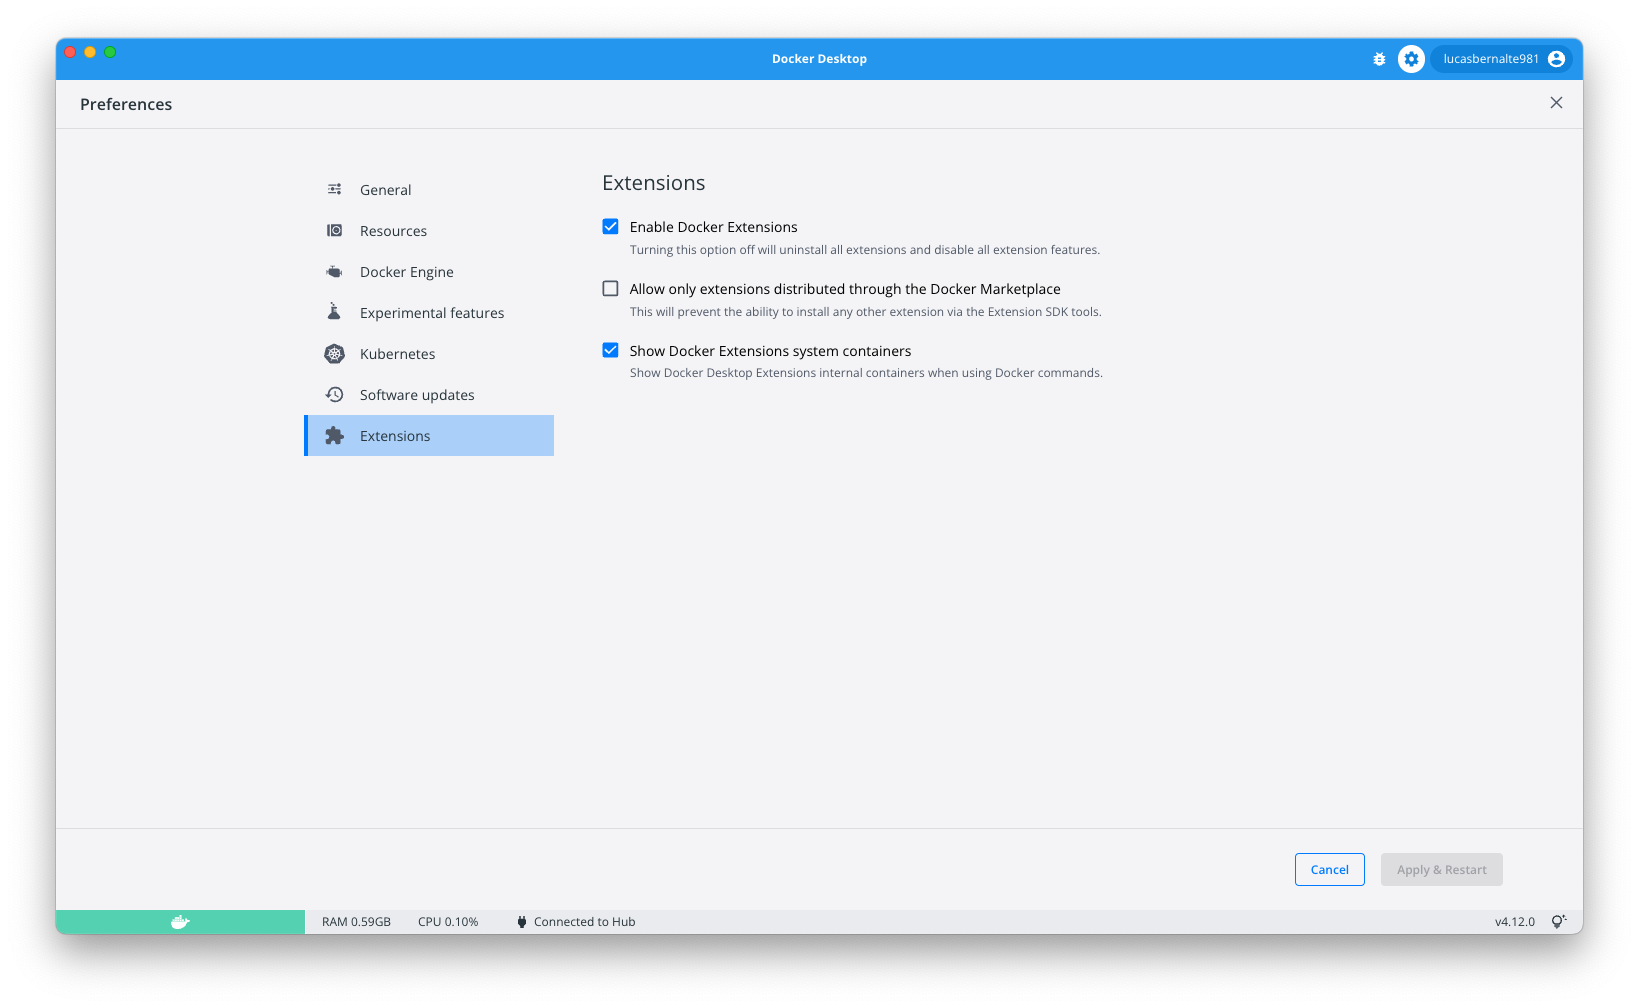Click the settings gear icon

(1411, 59)
